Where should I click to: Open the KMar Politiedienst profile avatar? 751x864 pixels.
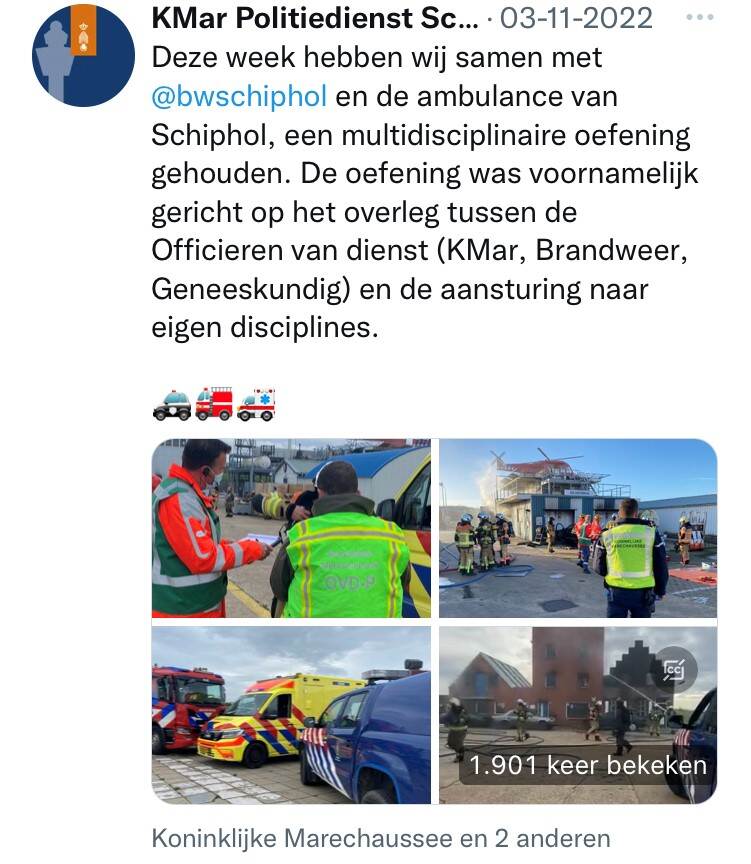click(x=83, y=55)
